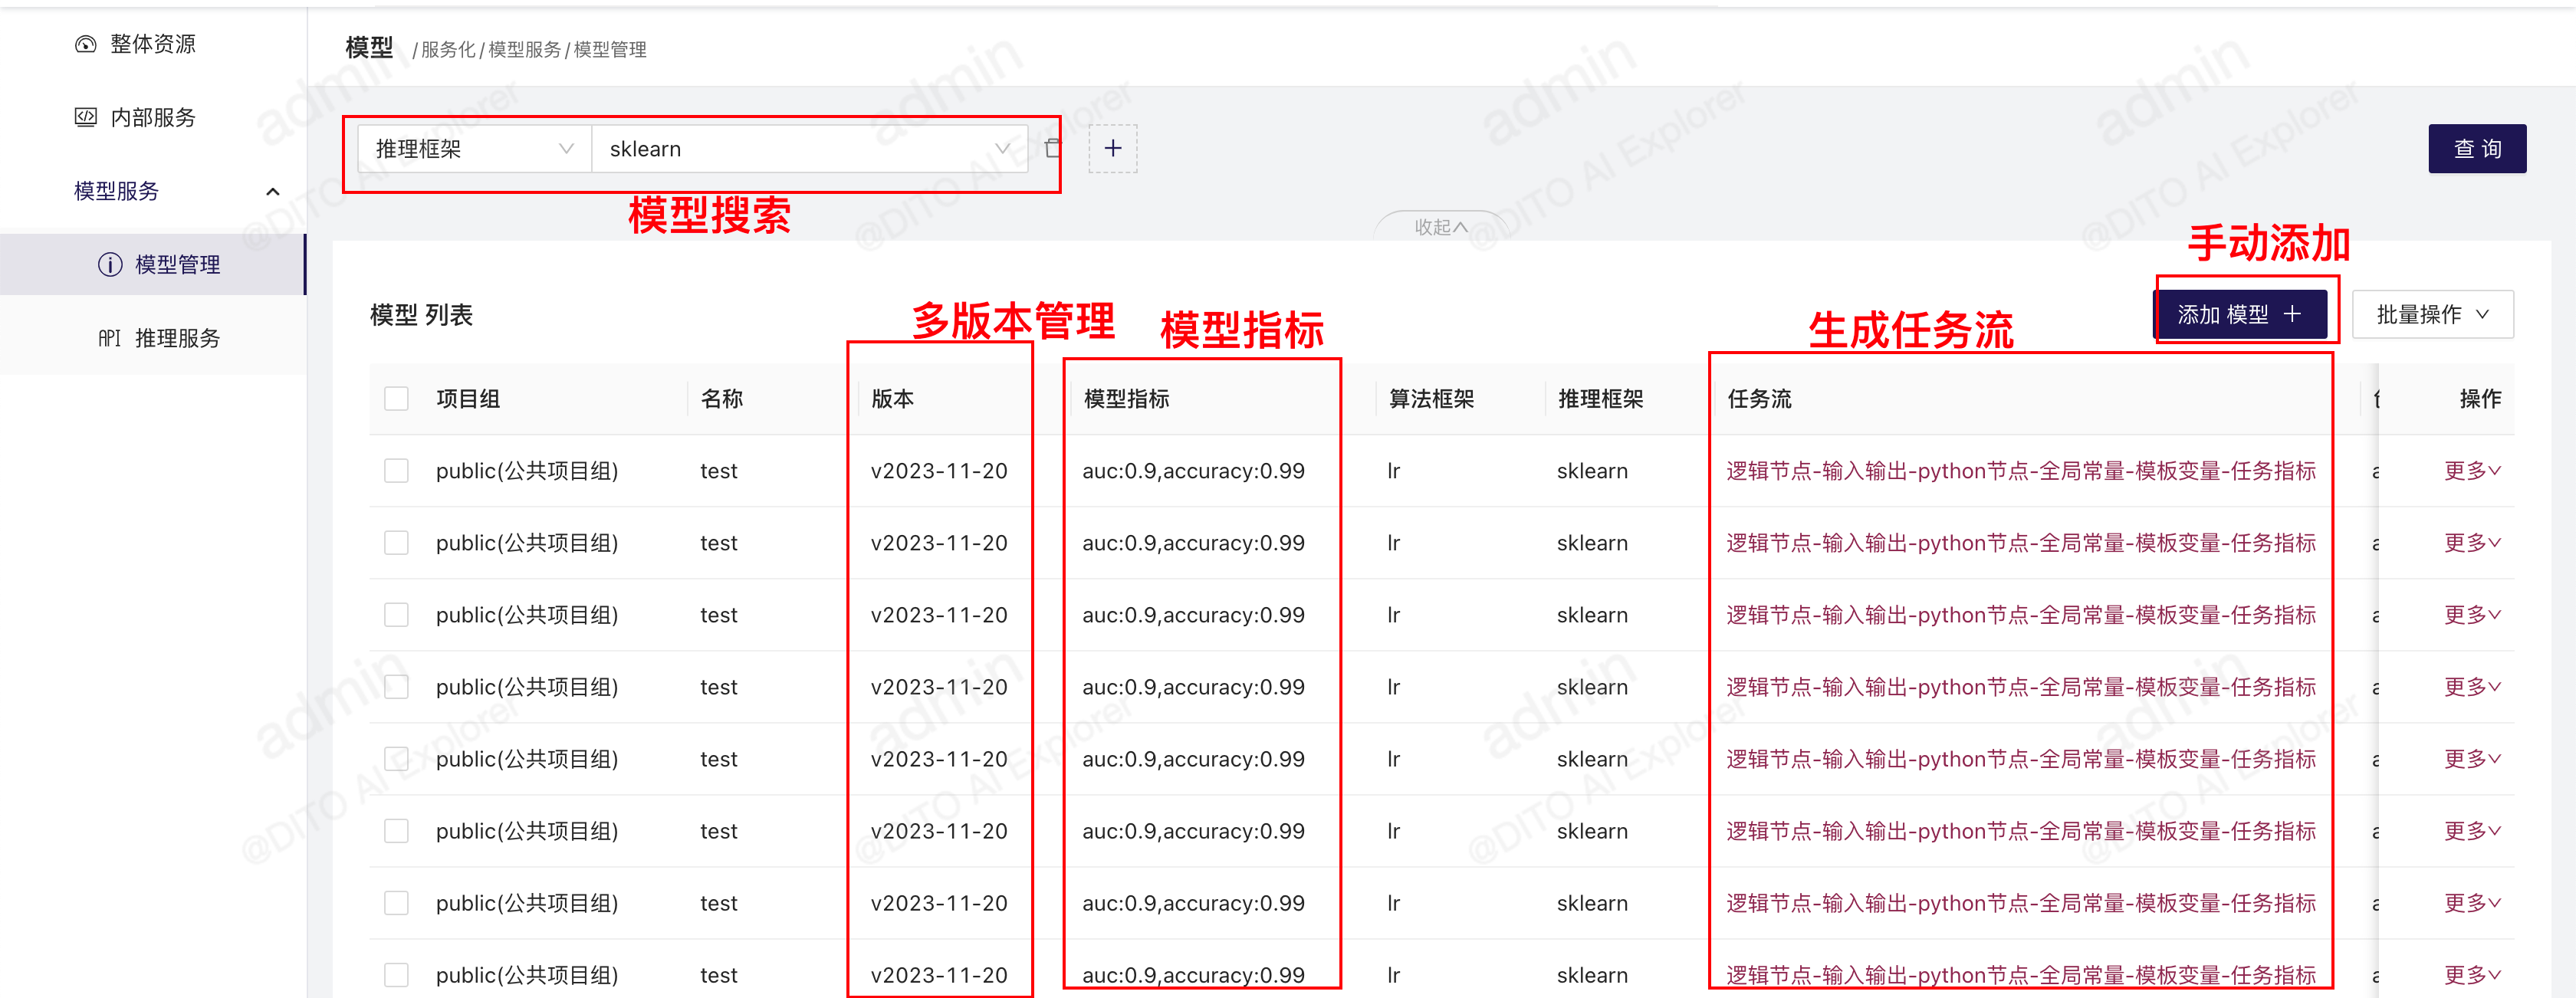Open the sklearn value dropdown
Screen dimensions: 2576x998
[808, 149]
